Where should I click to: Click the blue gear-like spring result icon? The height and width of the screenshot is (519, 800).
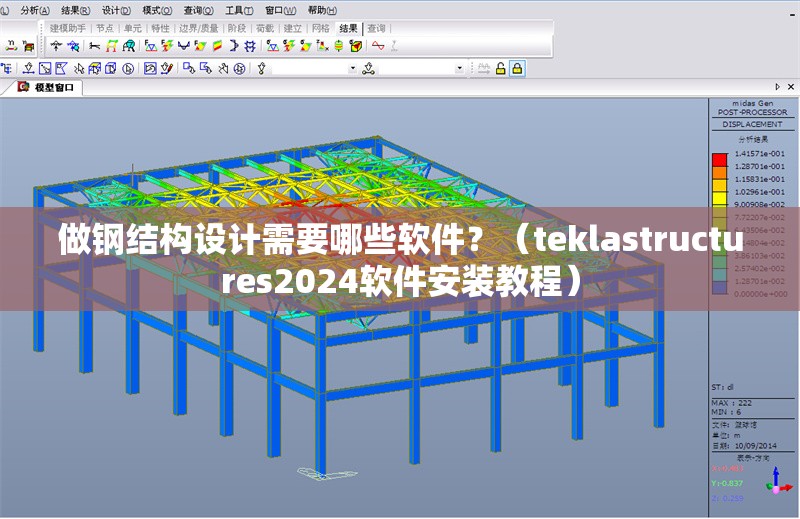250,46
